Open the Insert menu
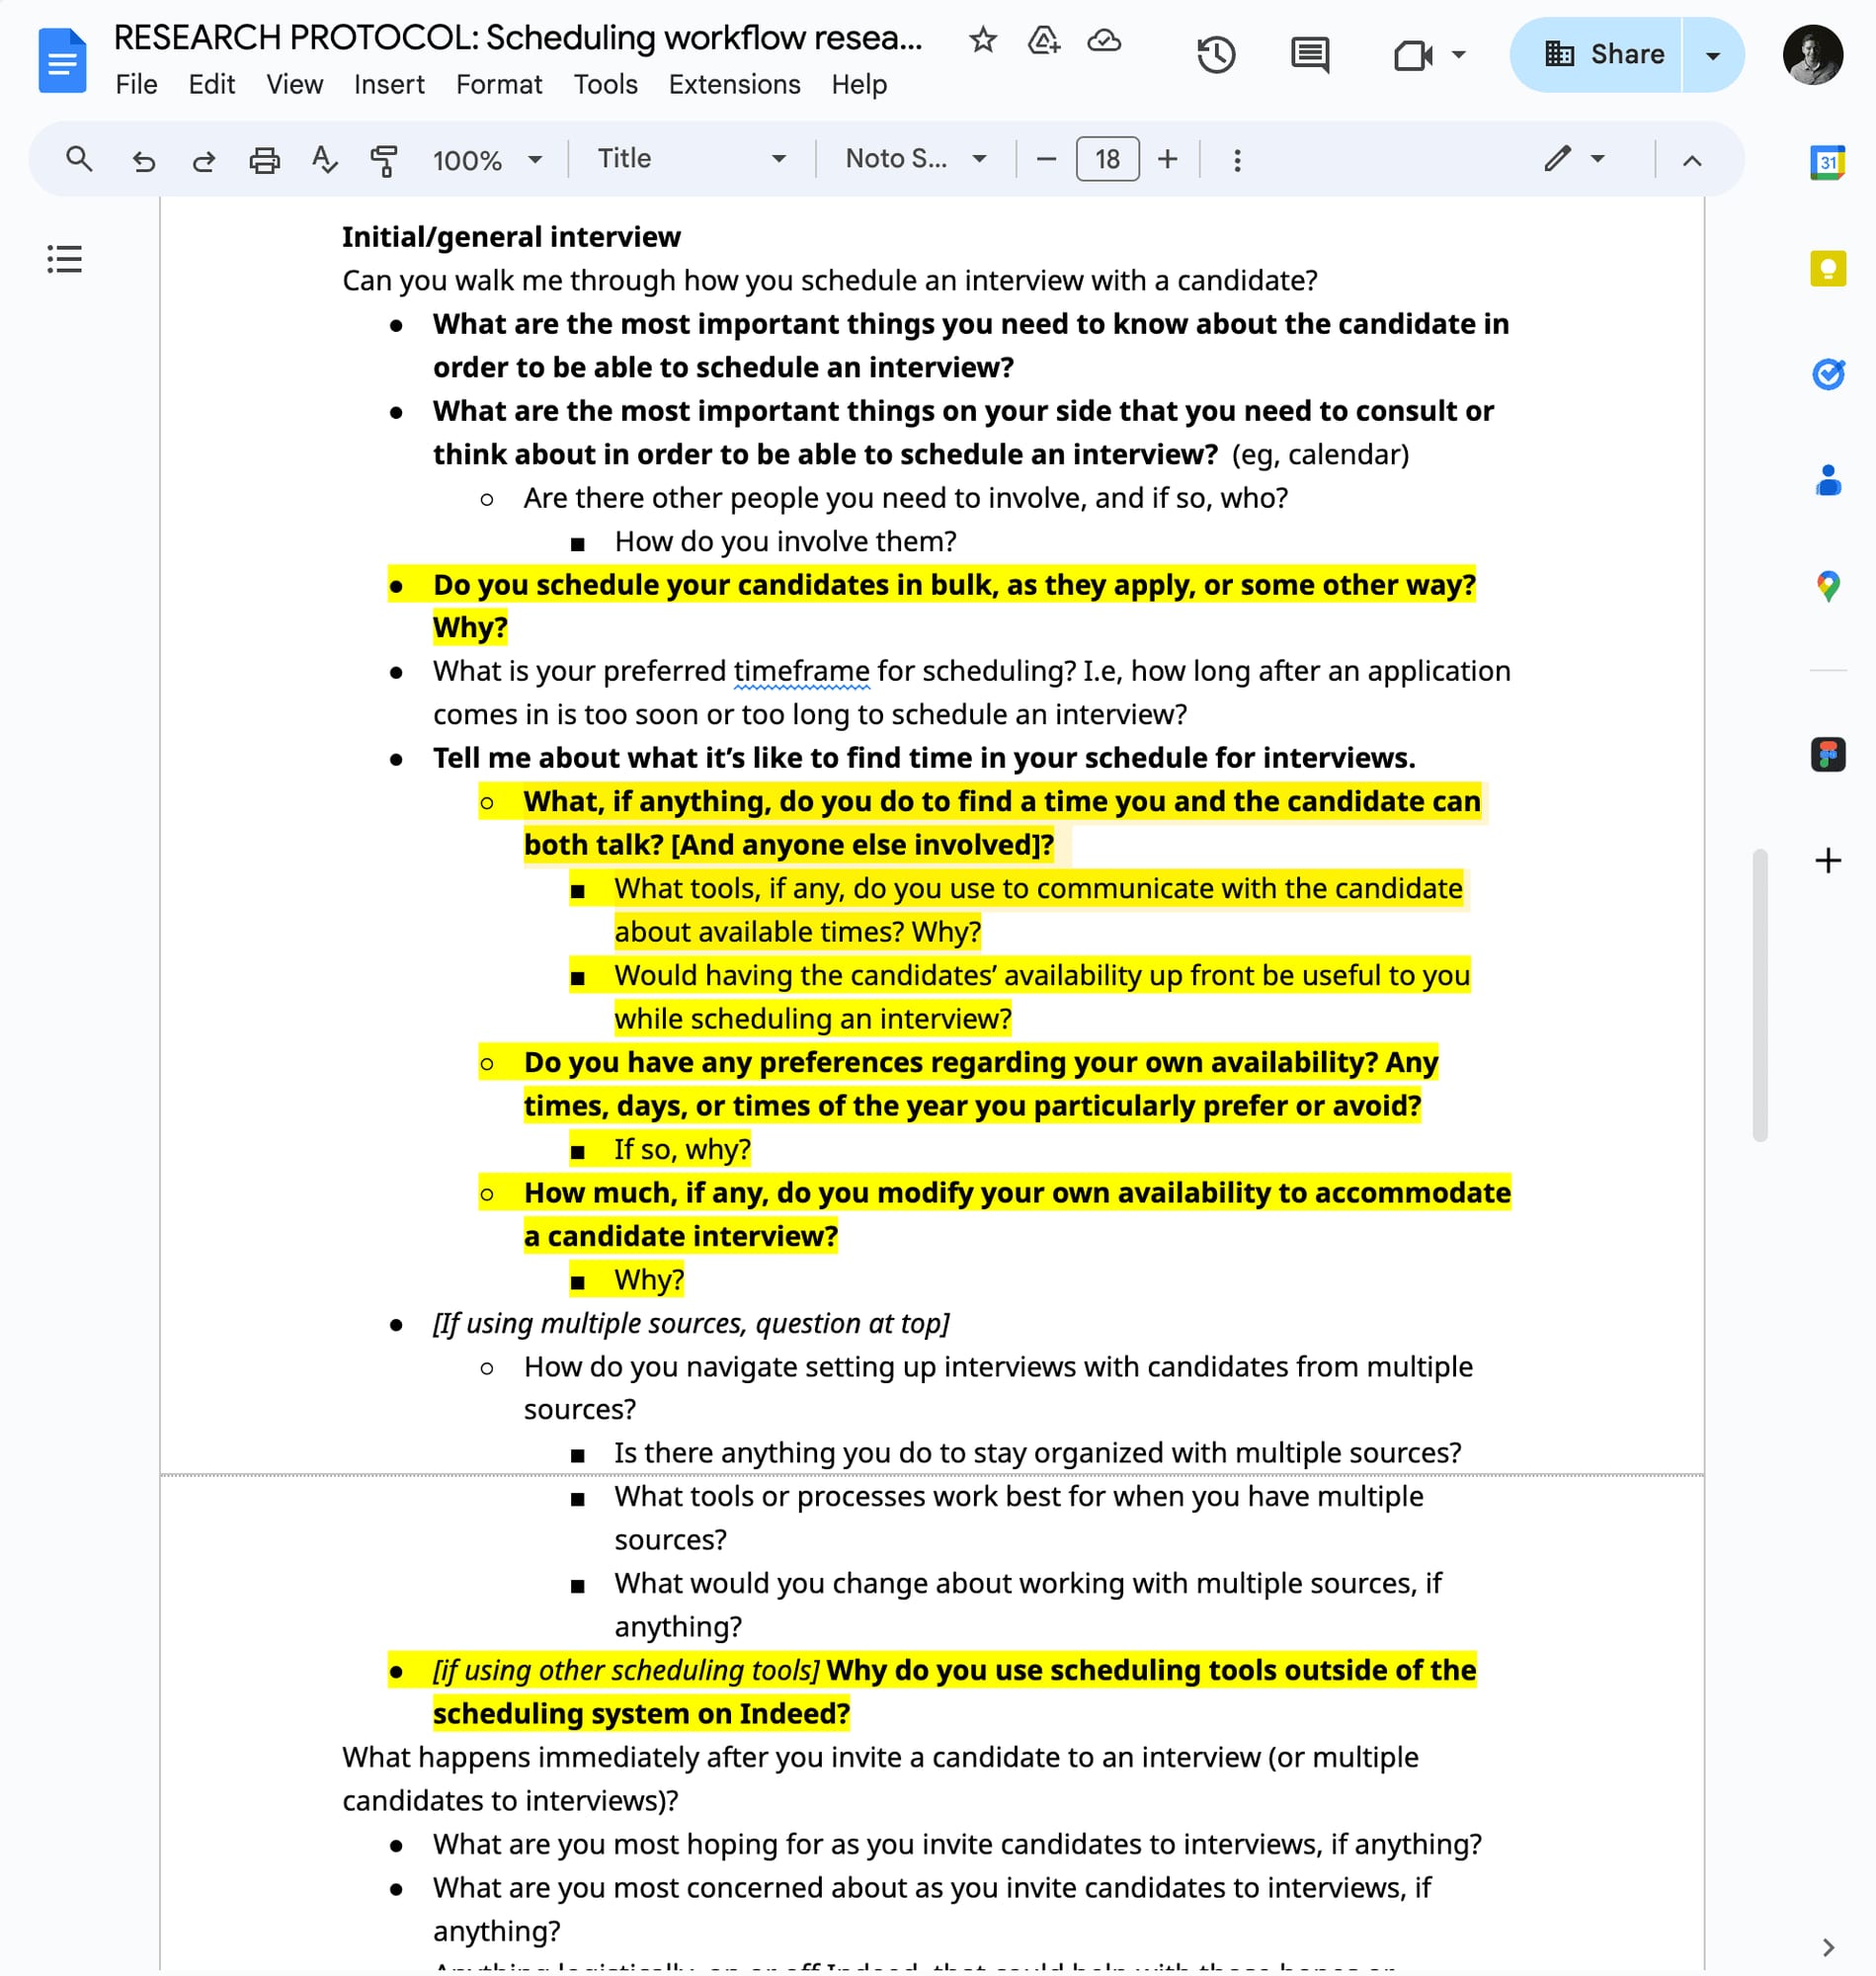The height and width of the screenshot is (1976, 1876). click(389, 85)
